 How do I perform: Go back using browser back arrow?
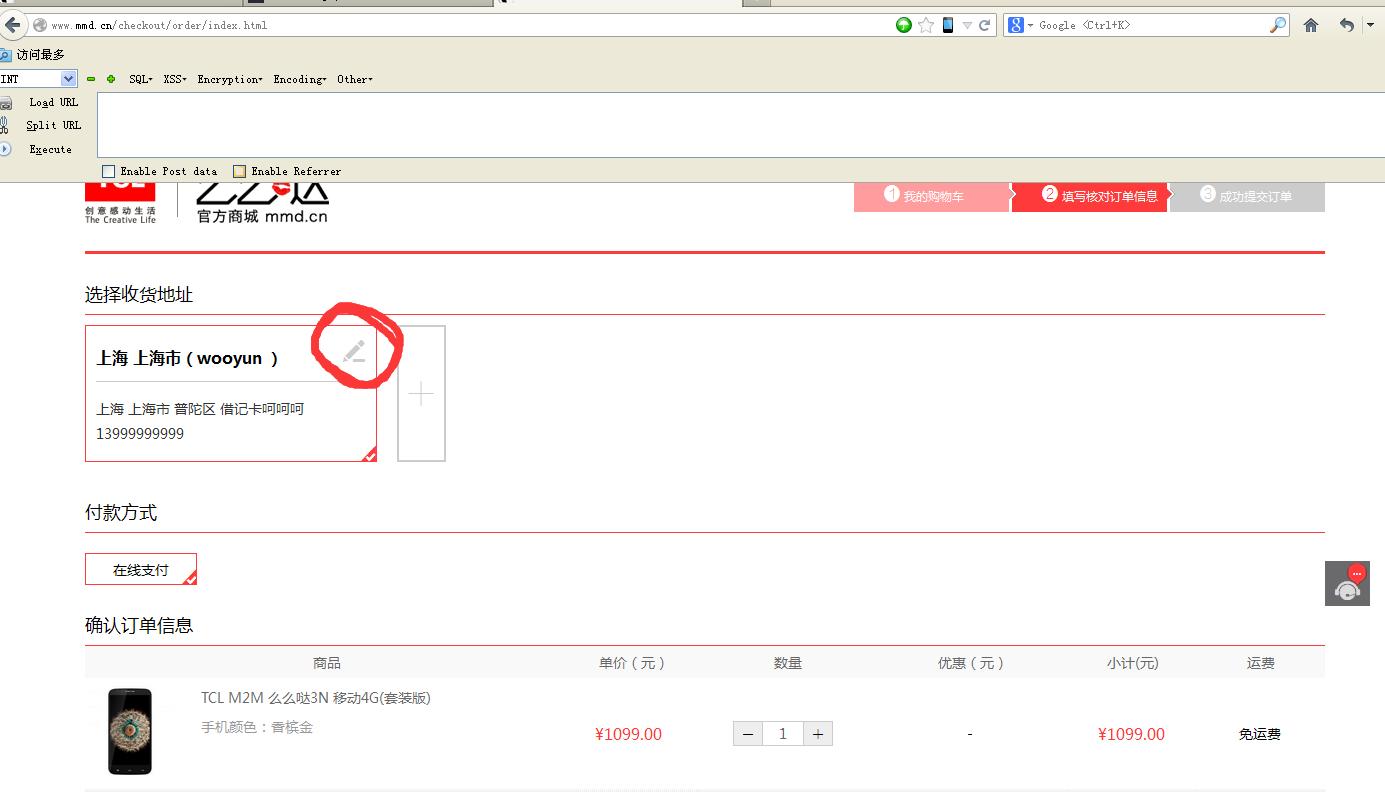[x=11, y=25]
